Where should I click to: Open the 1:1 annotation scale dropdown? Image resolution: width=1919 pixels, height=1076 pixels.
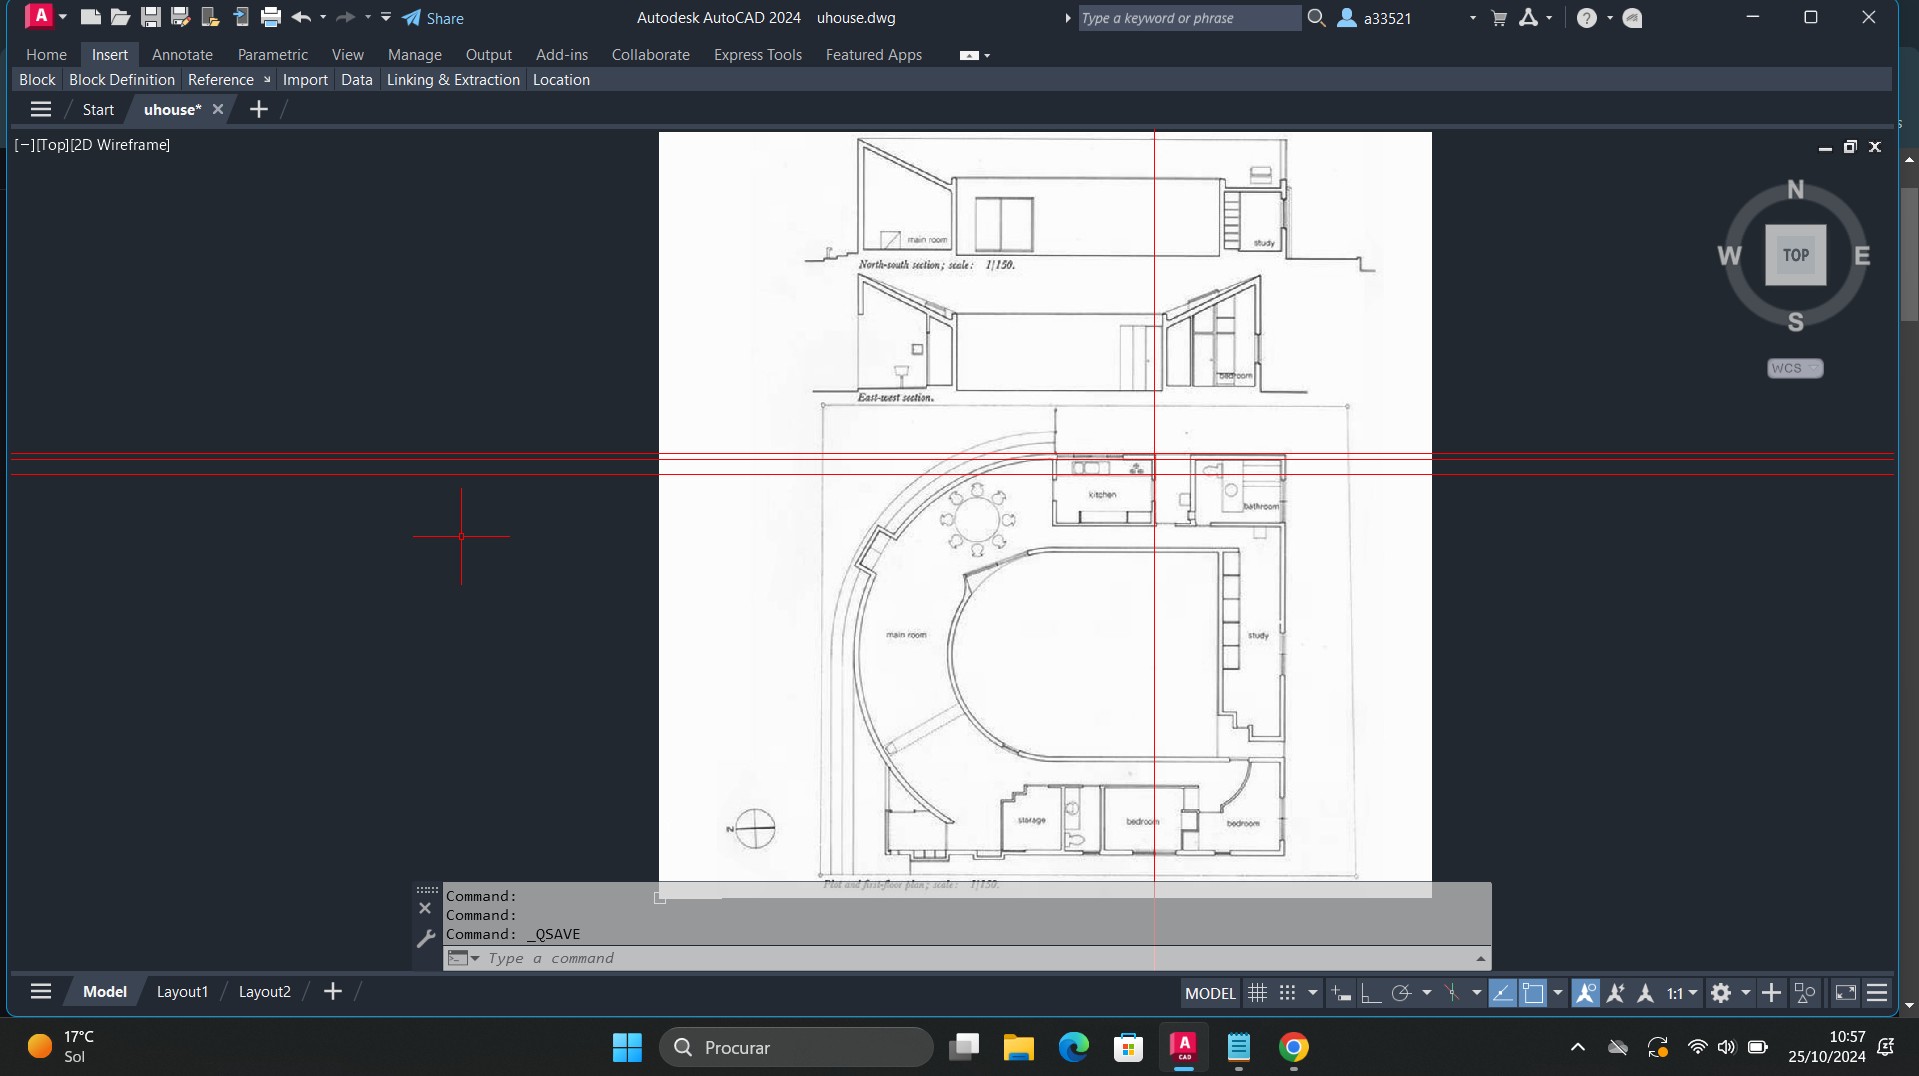click(x=1682, y=993)
